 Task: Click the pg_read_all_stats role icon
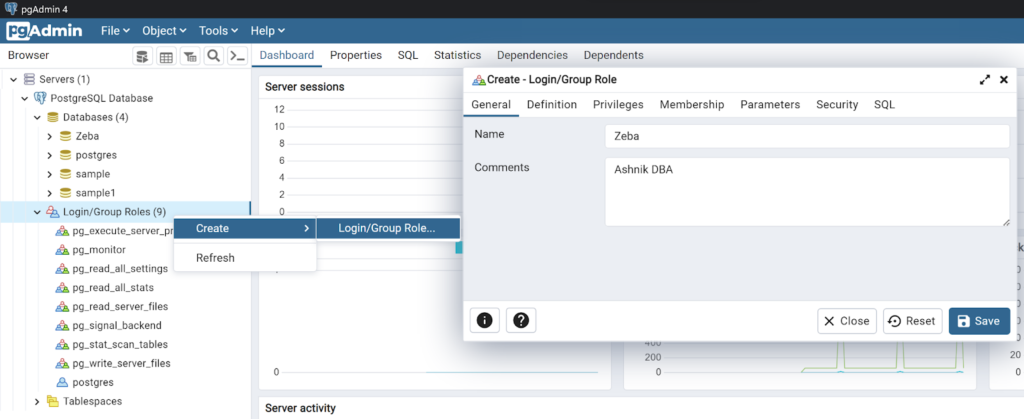[62, 288]
